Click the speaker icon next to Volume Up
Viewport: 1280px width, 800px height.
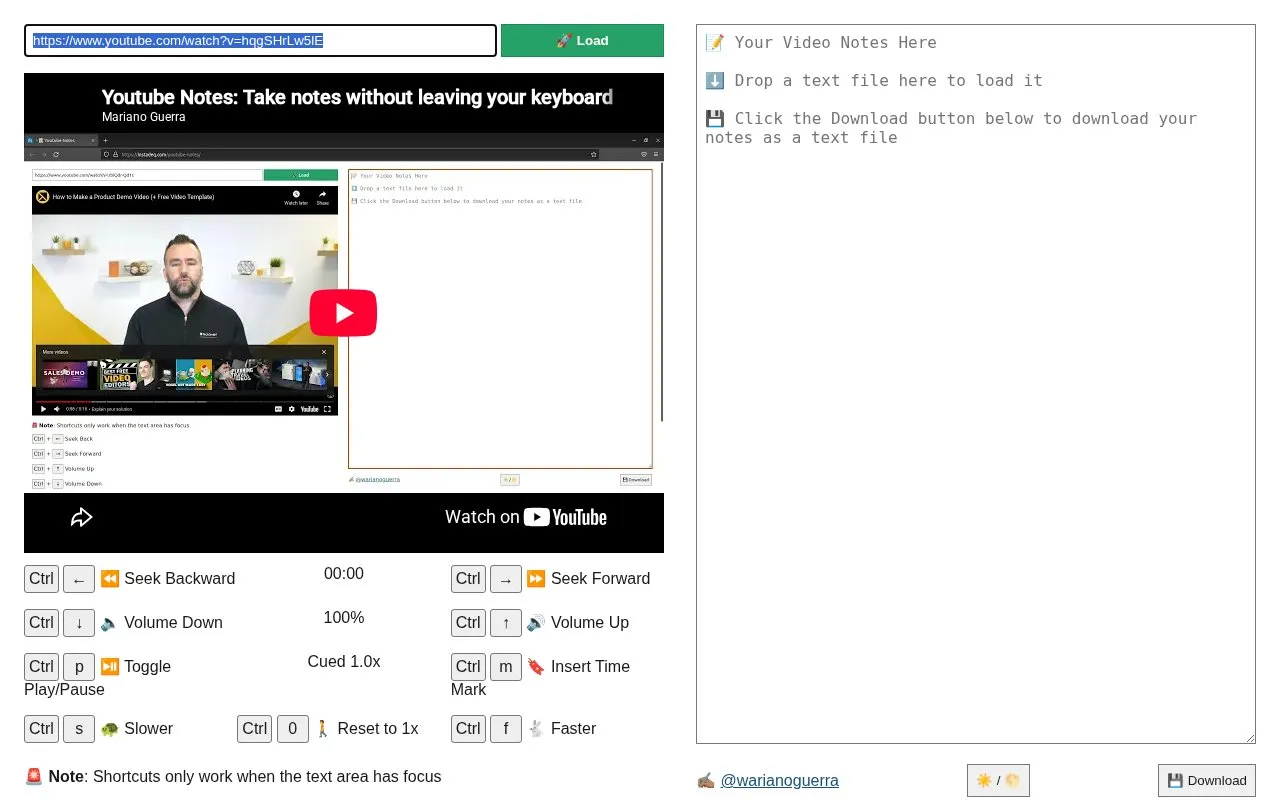click(x=536, y=623)
